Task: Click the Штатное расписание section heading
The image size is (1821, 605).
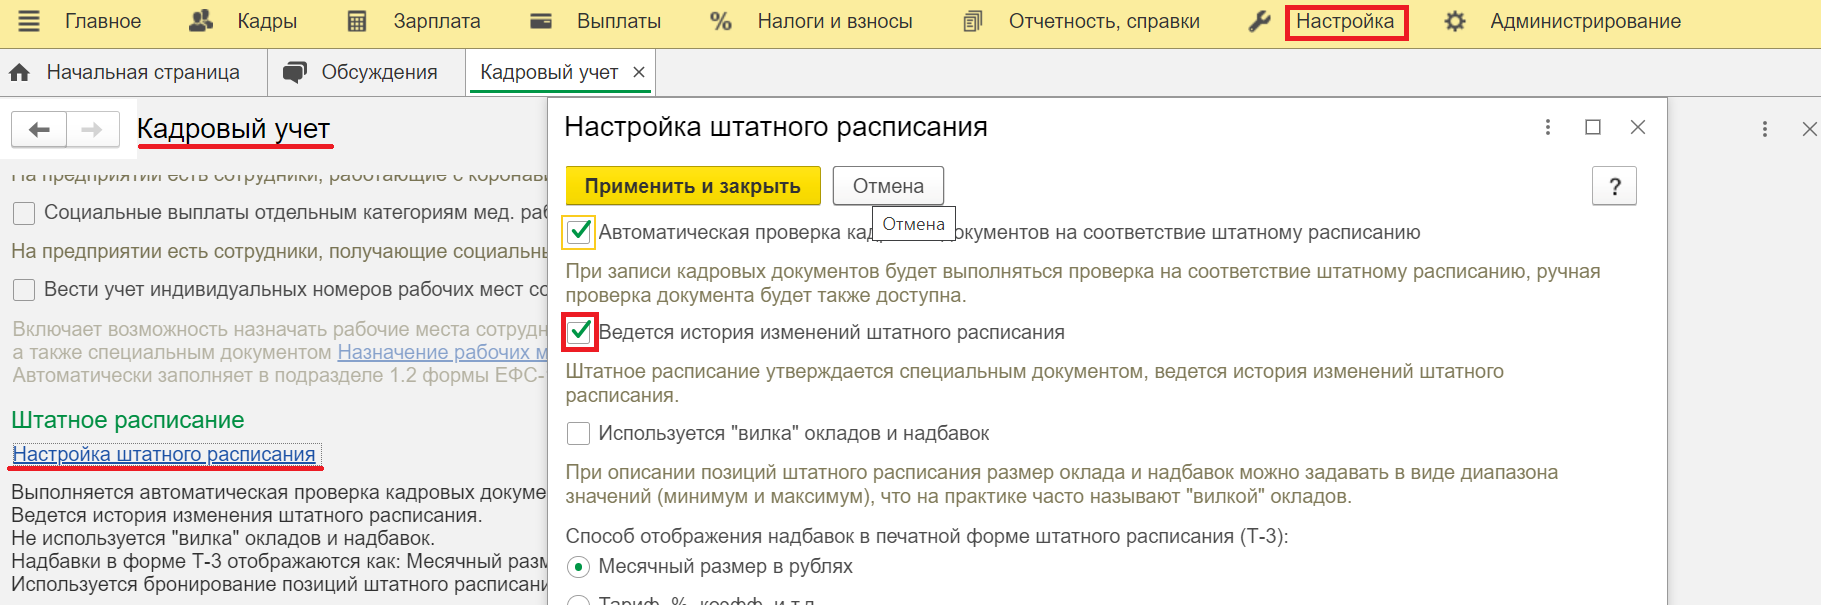Action: point(128,420)
